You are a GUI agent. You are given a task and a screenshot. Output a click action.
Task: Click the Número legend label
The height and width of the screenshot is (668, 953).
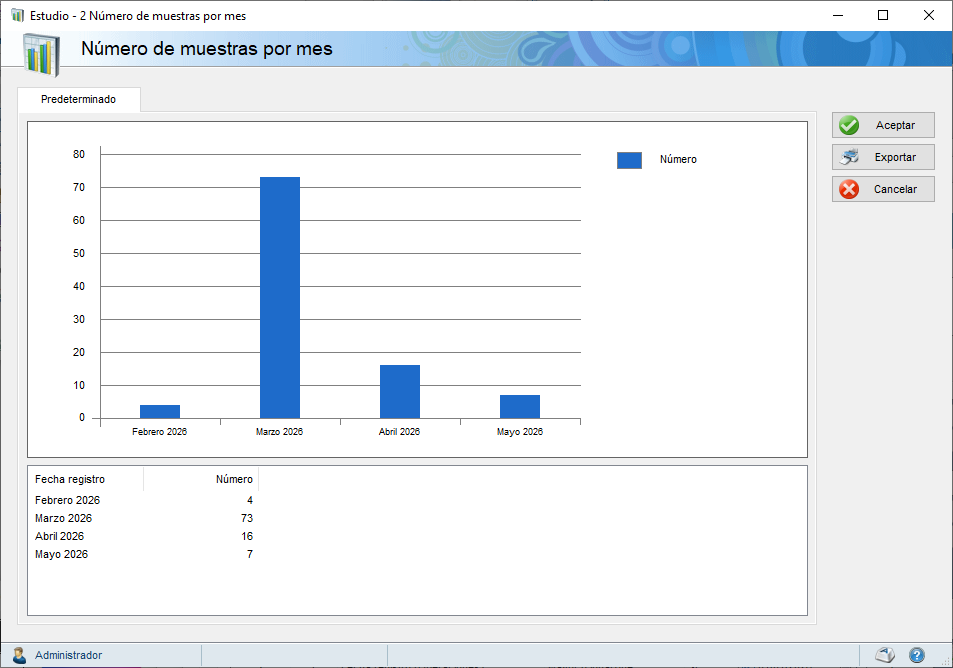click(678, 159)
